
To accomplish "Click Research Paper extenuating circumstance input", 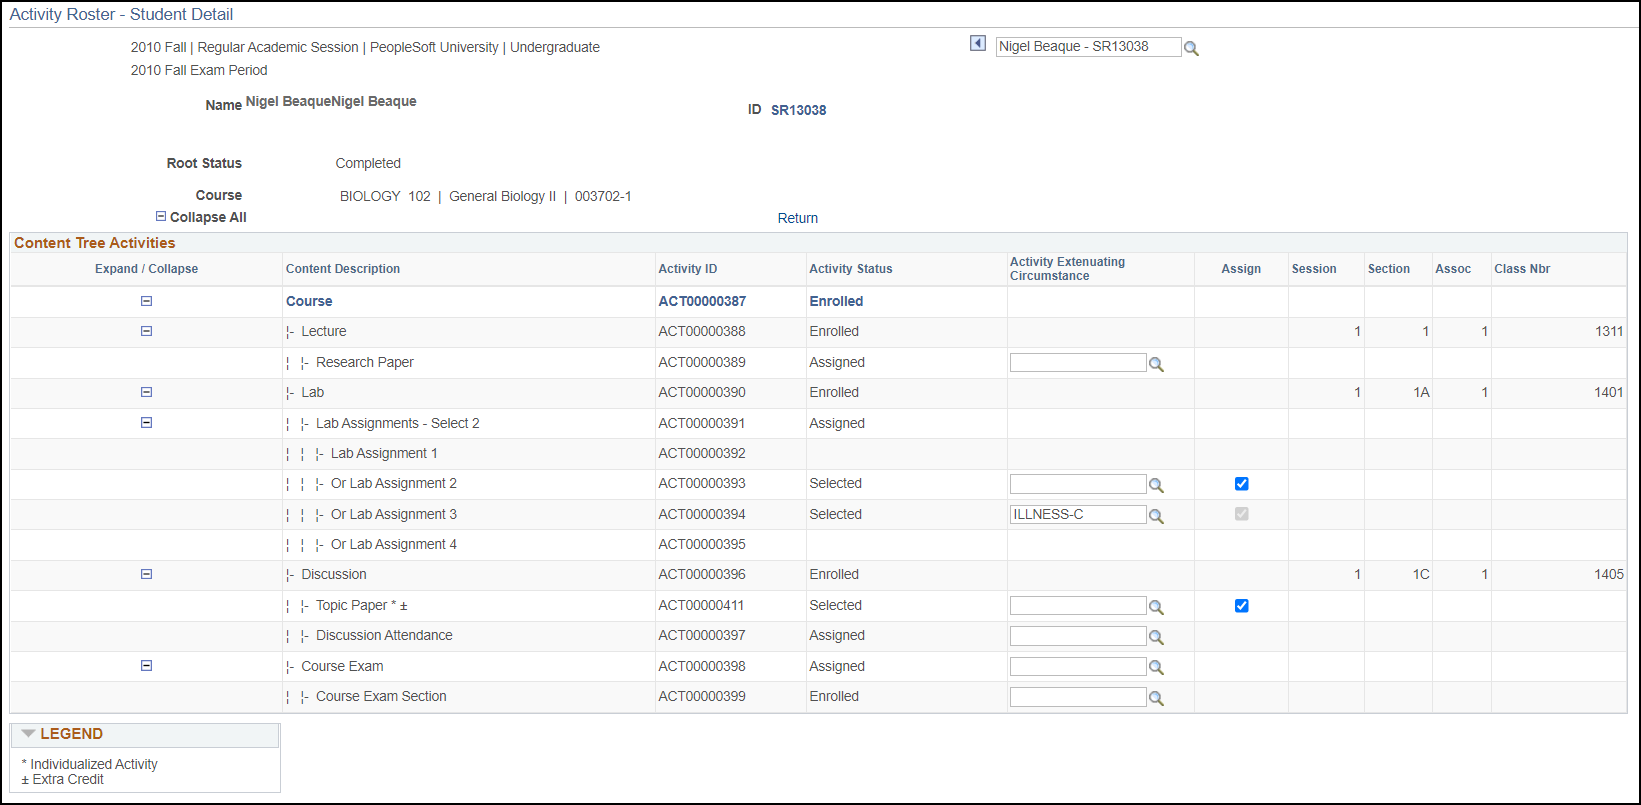I will [x=1078, y=363].
